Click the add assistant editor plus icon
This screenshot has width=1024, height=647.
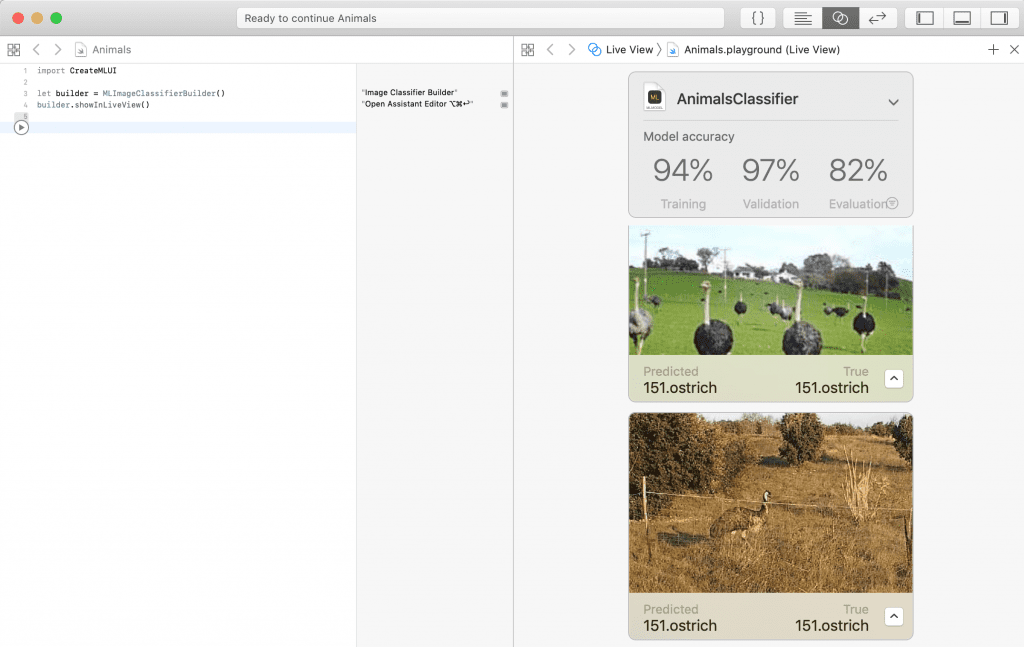pyautogui.click(x=993, y=49)
